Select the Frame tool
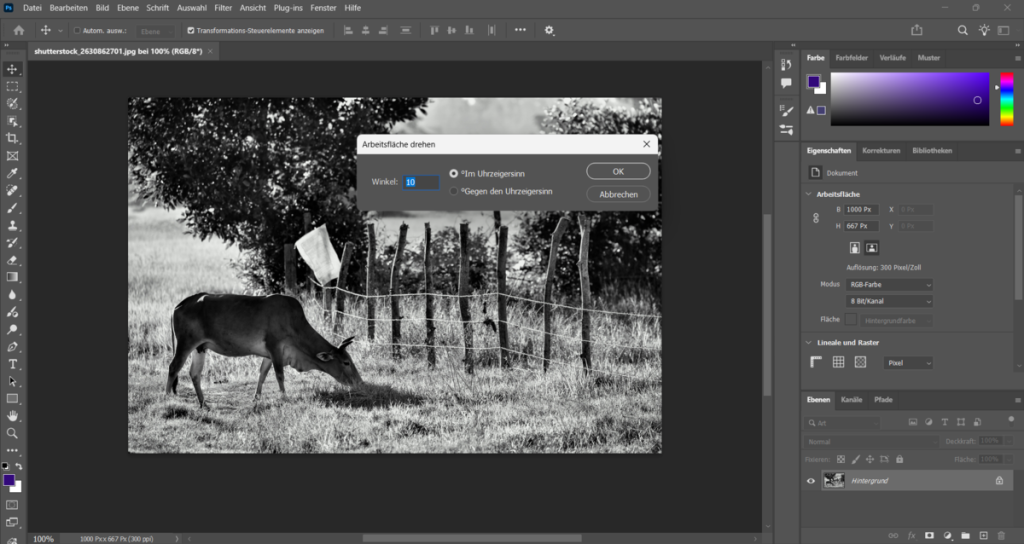Screen dimensions: 1024x544 [x=12, y=156]
